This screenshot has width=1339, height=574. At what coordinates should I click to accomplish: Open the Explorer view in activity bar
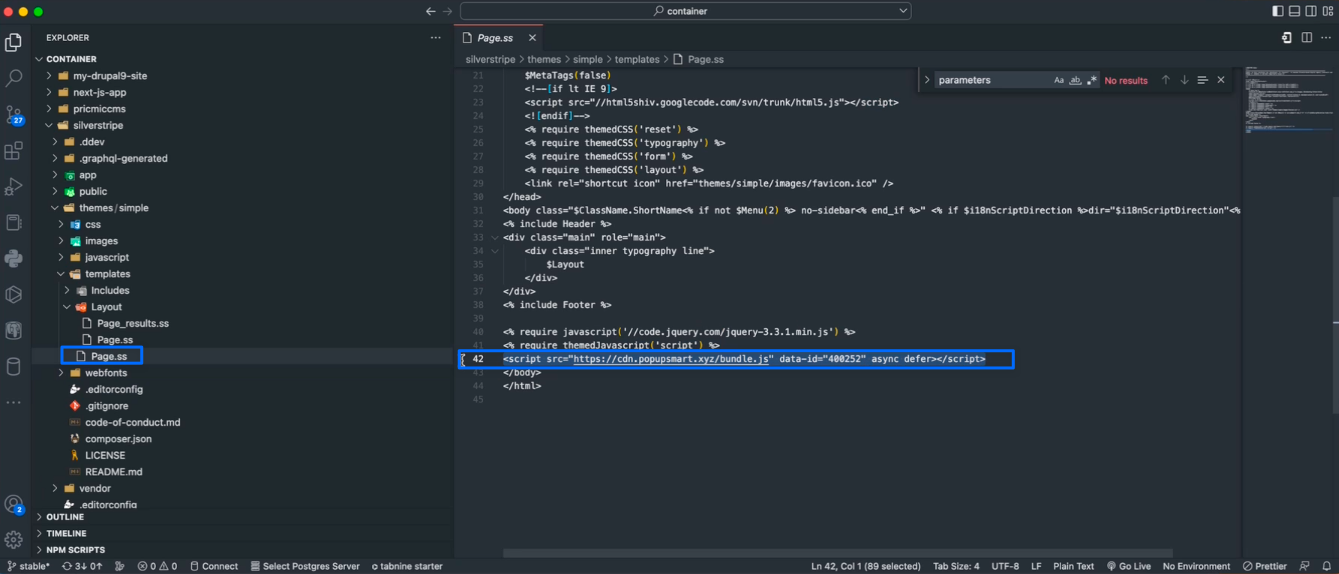click(14, 42)
